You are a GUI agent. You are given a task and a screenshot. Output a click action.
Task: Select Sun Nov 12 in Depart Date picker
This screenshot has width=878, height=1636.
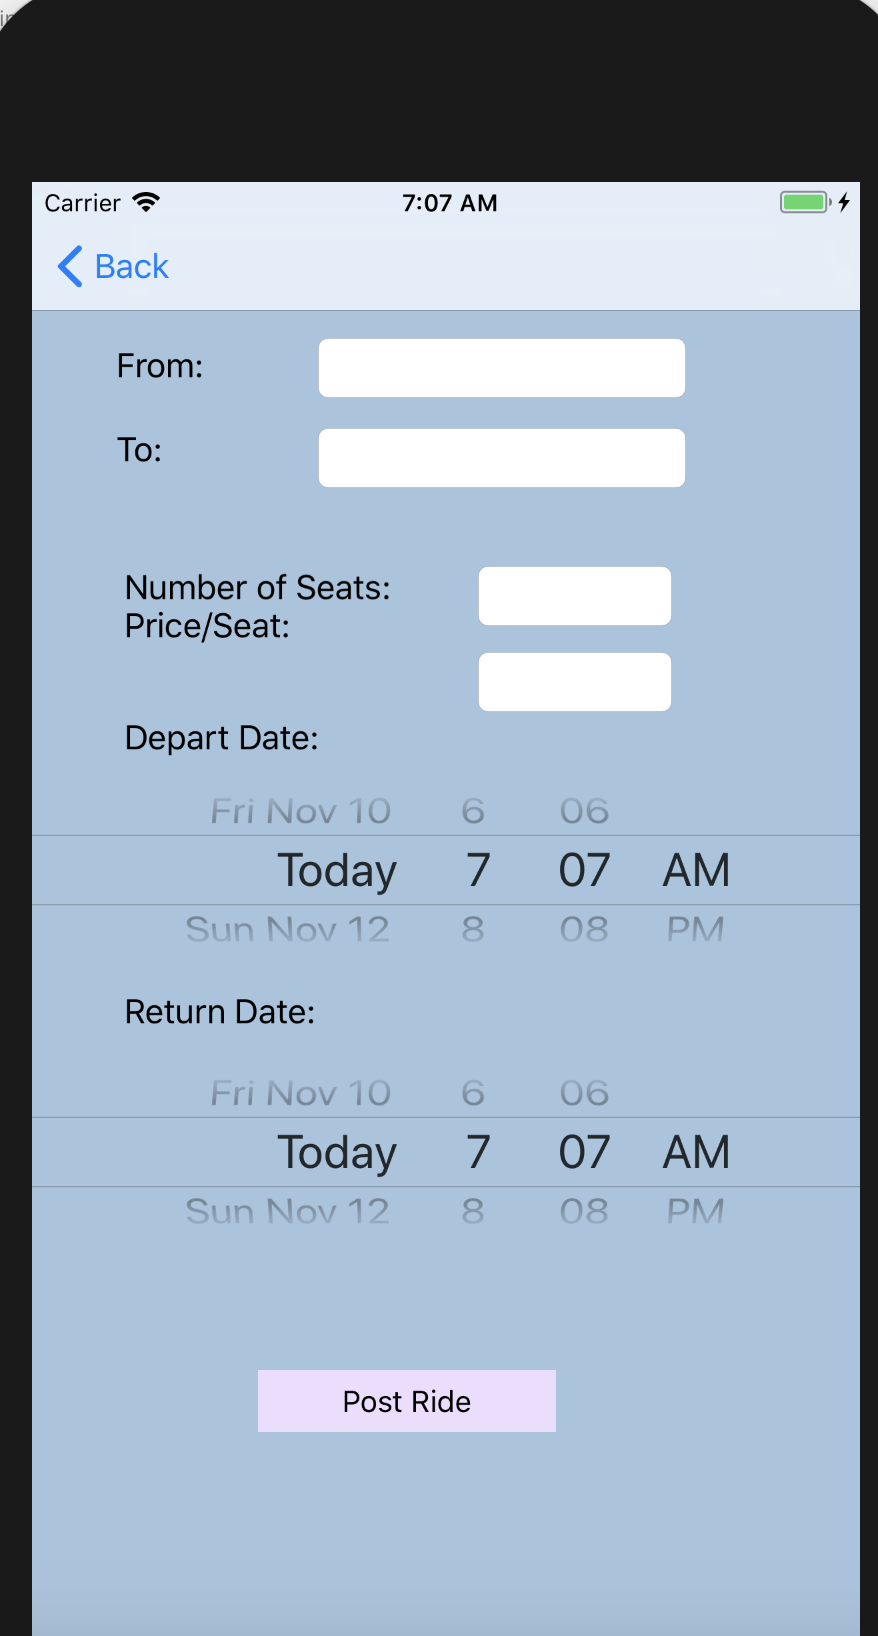[288, 929]
